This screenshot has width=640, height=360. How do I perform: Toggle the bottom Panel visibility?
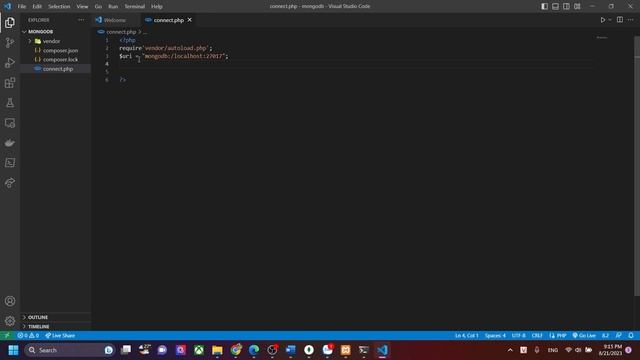(556, 6)
